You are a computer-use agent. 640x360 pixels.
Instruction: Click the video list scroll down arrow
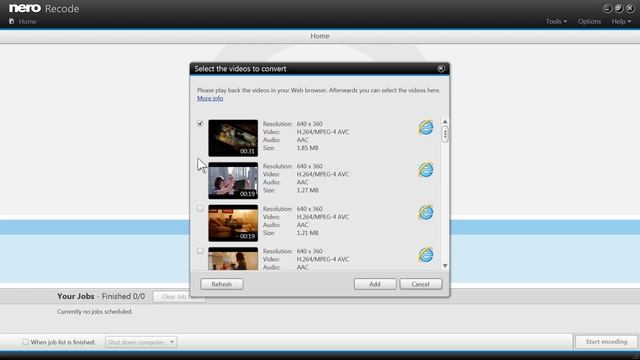pos(445,266)
